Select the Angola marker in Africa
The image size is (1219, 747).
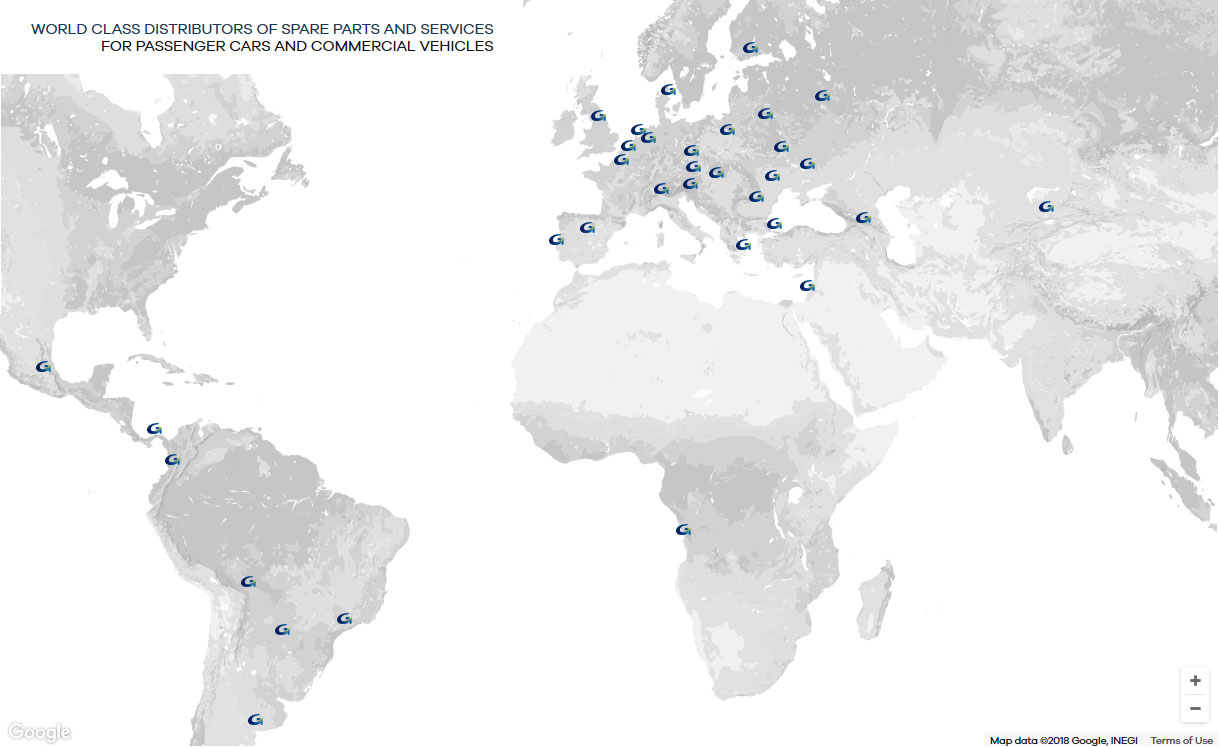tap(683, 530)
